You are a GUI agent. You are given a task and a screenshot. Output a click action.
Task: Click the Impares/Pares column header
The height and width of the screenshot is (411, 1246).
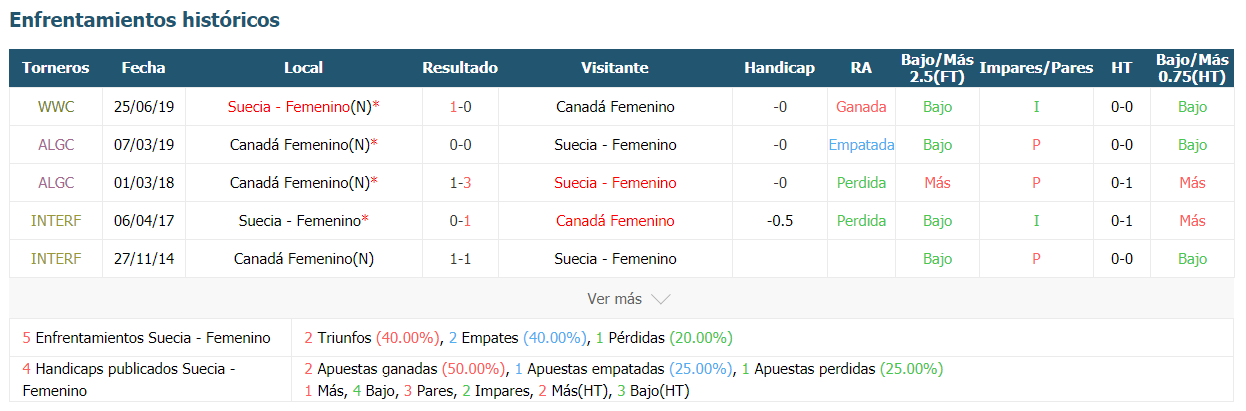click(x=1036, y=68)
